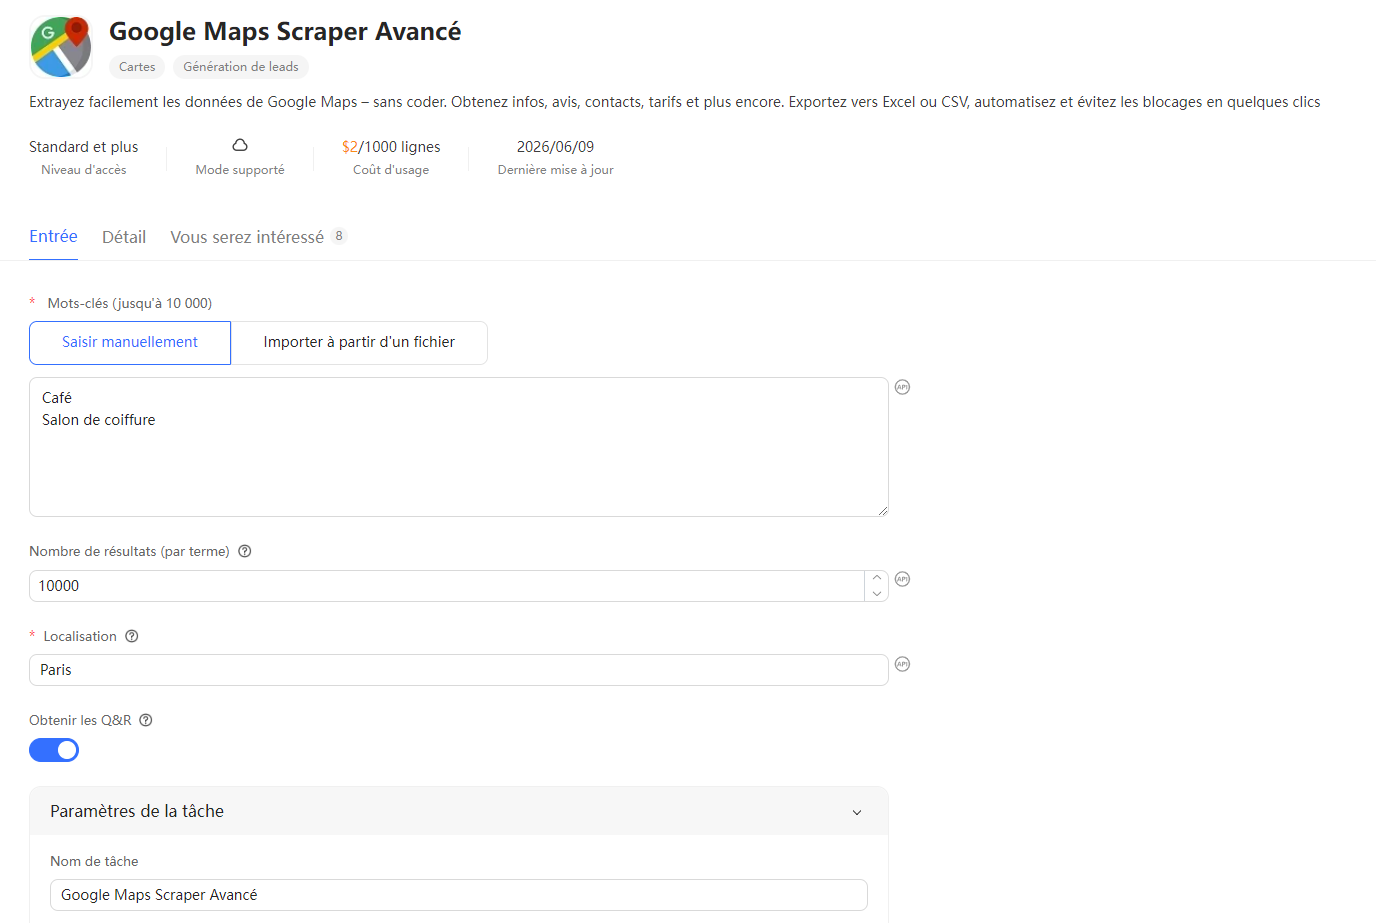Select Saisir manuellement input mode
This screenshot has height=923, width=1376.
(130, 343)
